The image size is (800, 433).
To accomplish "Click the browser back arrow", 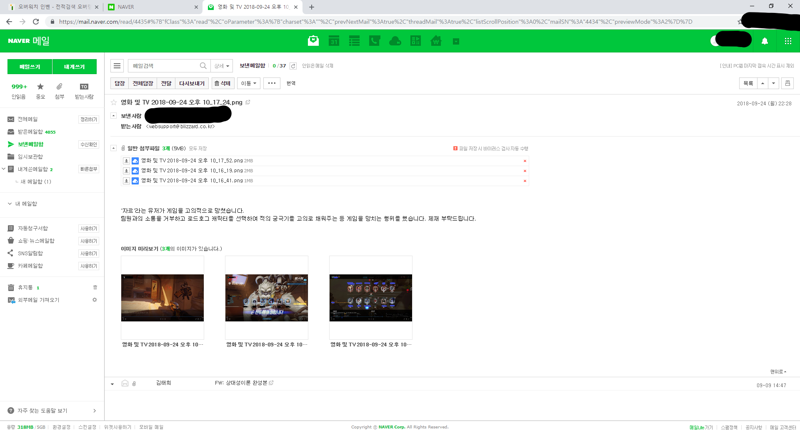I will coord(9,22).
